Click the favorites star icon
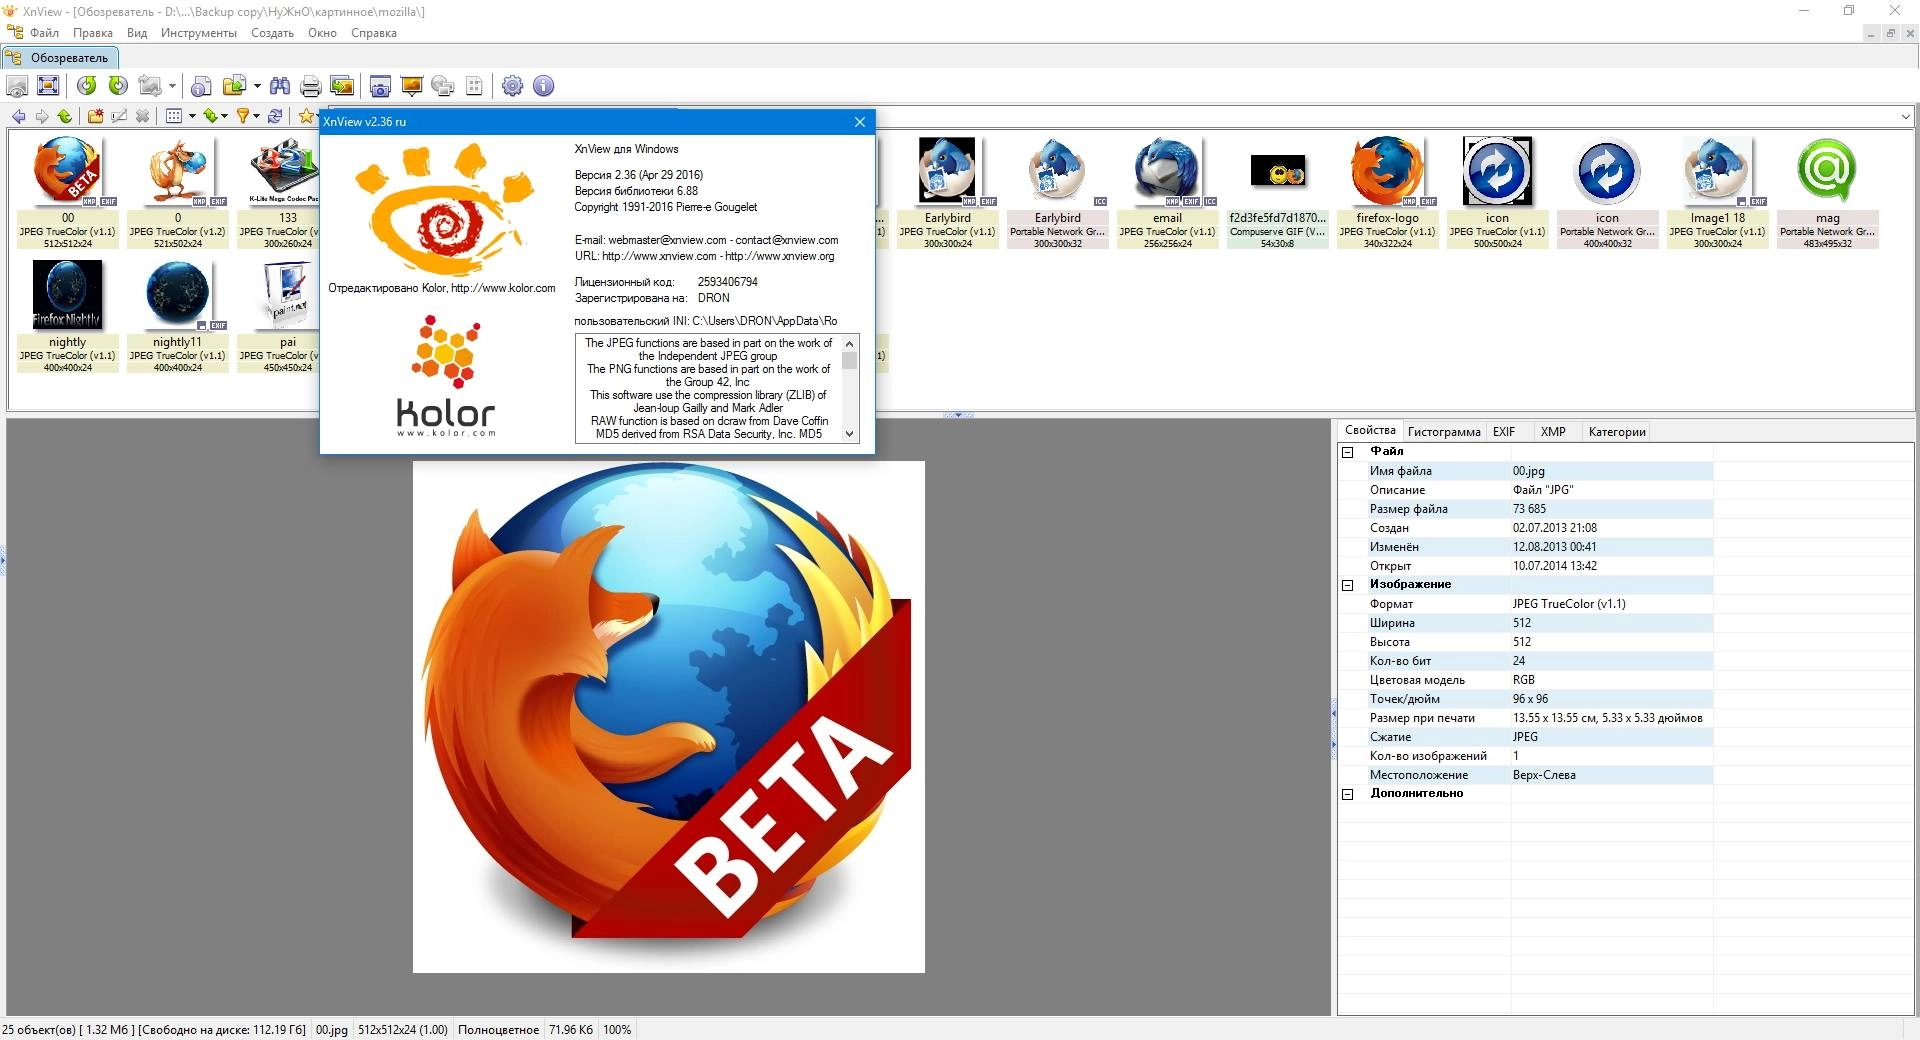This screenshot has height=1040, width=1920. 306,116
